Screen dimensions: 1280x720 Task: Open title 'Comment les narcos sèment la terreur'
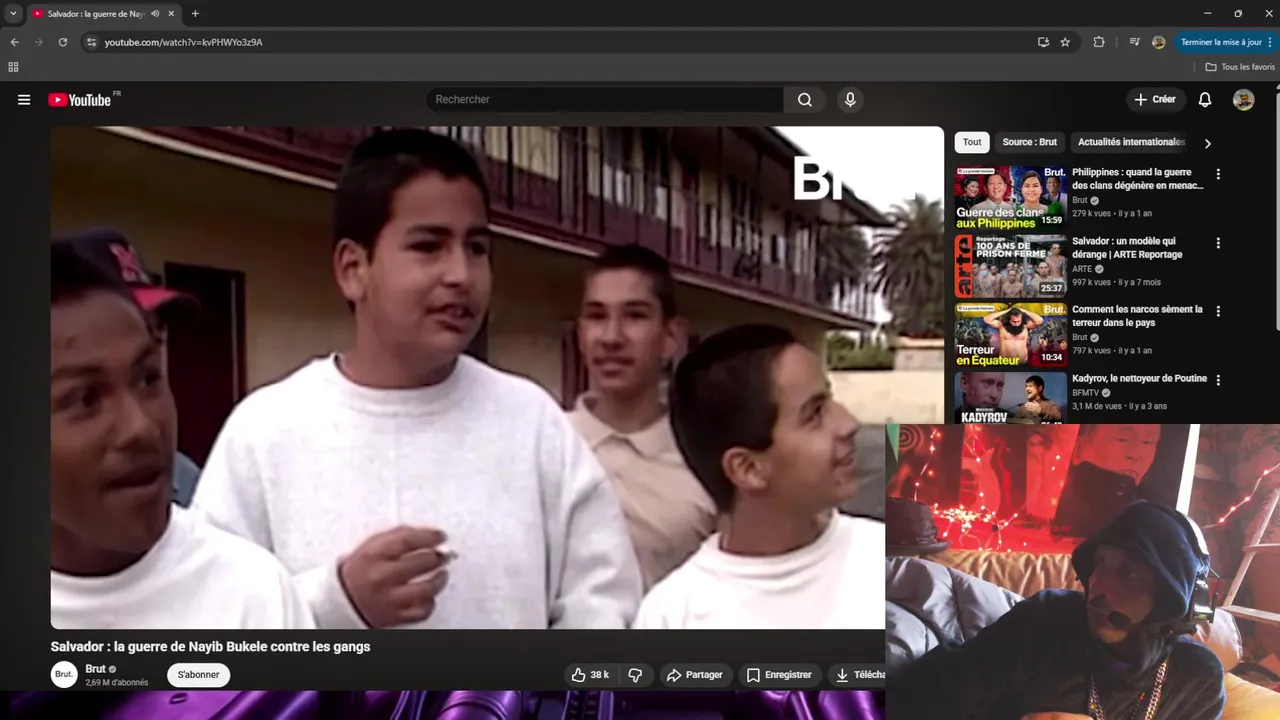(1137, 316)
